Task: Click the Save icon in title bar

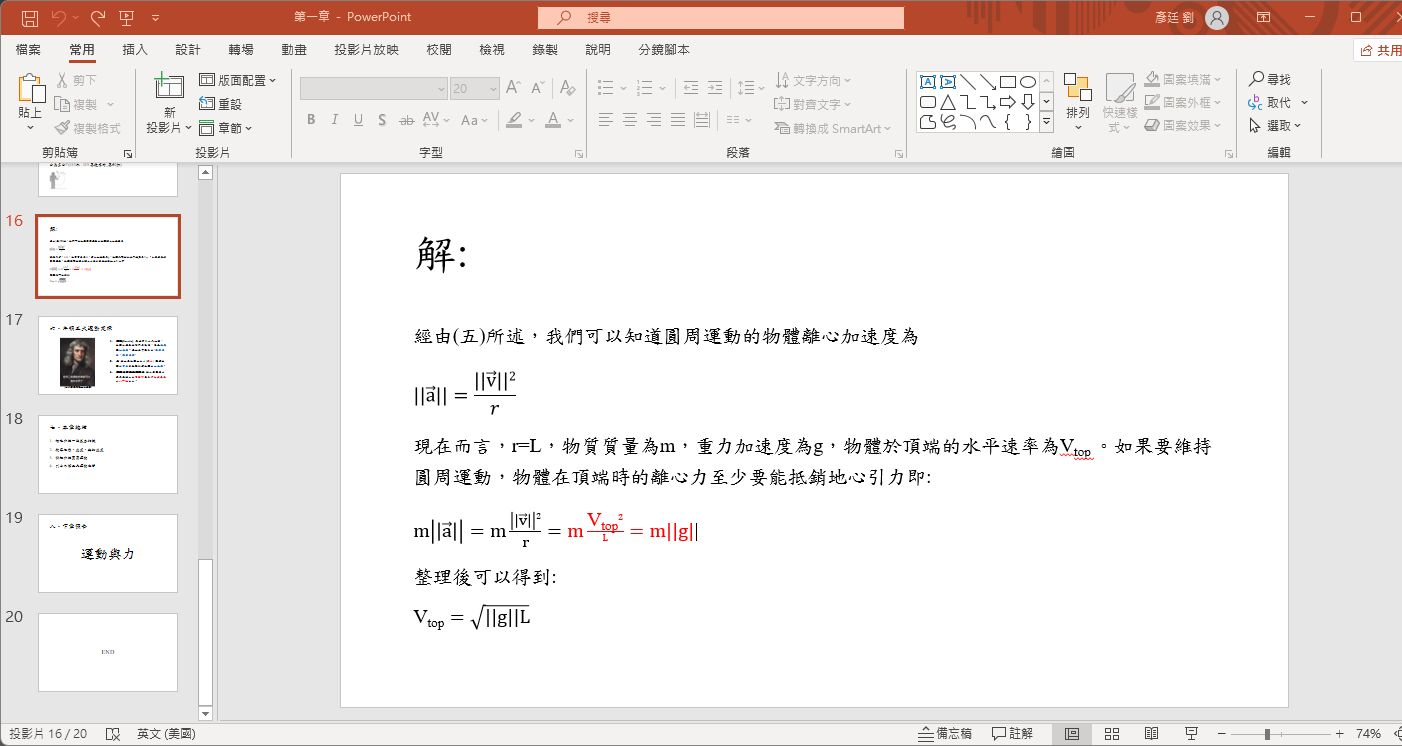Action: (30, 18)
